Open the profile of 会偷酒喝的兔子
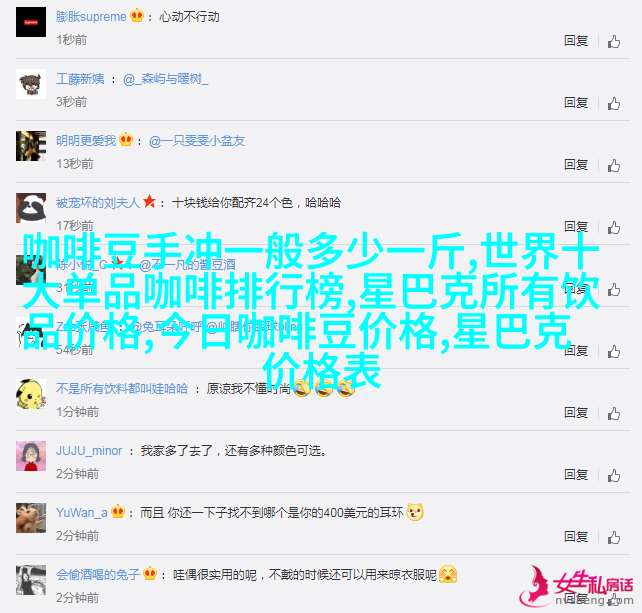 point(98,575)
